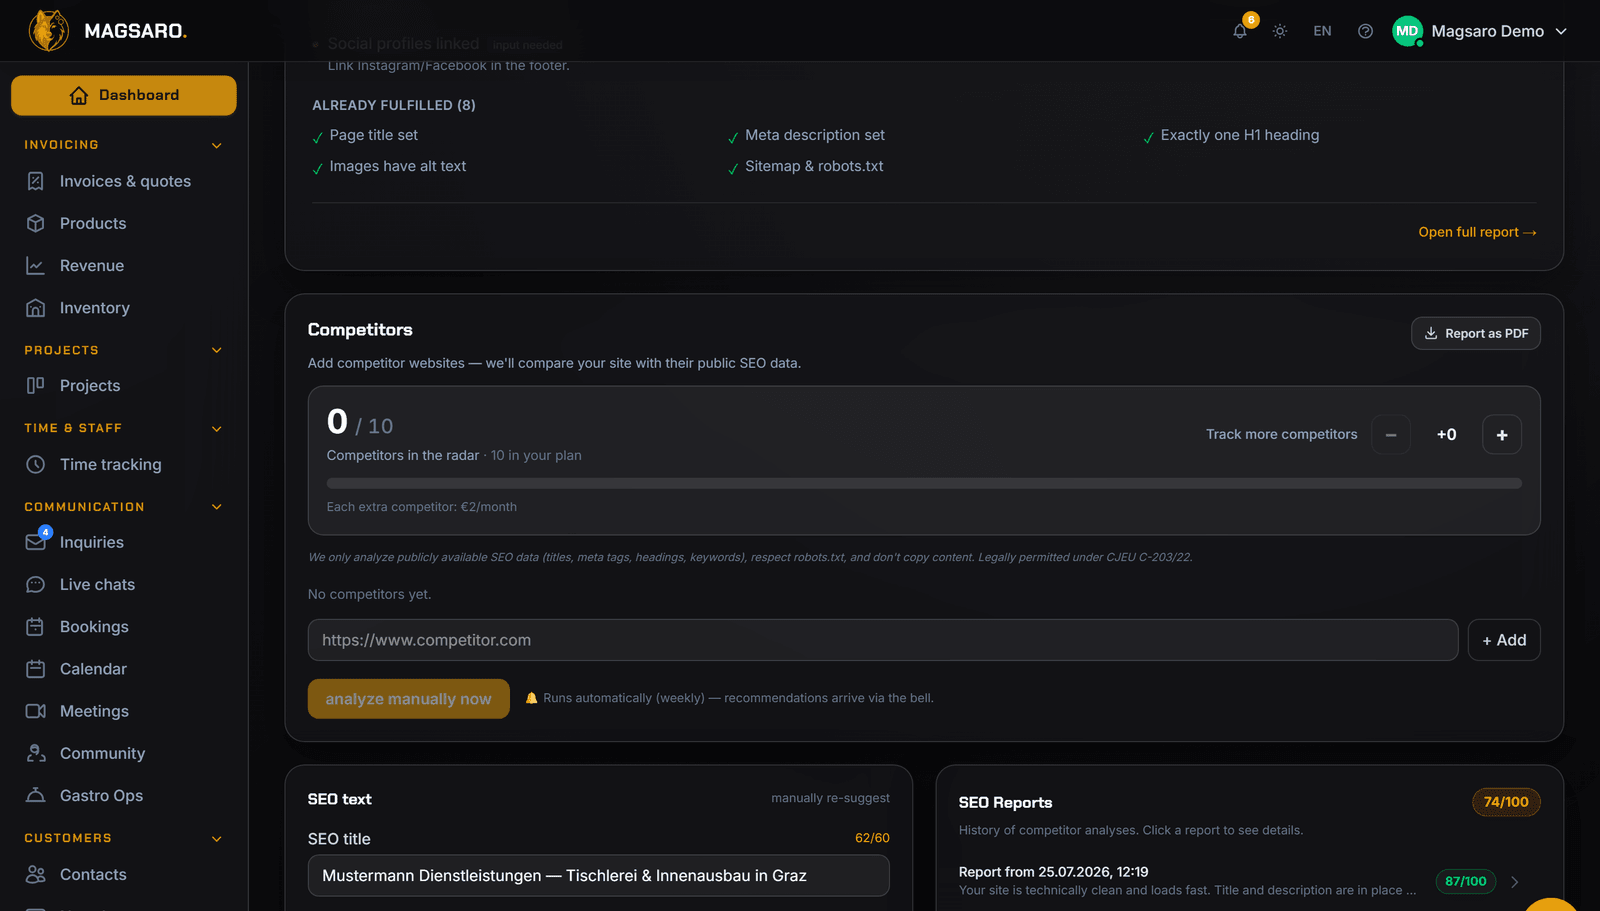The height and width of the screenshot is (911, 1600).
Task: Open Gastro Ops cloche icon
Action: point(36,795)
